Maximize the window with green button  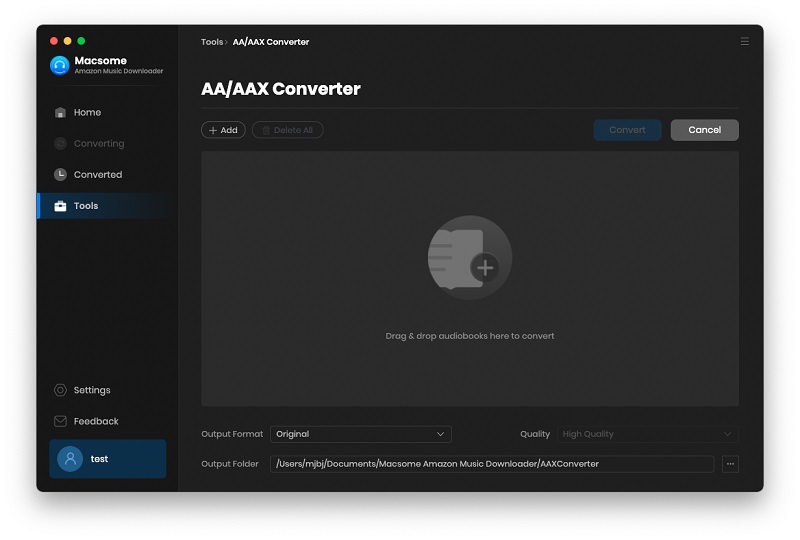pos(81,41)
